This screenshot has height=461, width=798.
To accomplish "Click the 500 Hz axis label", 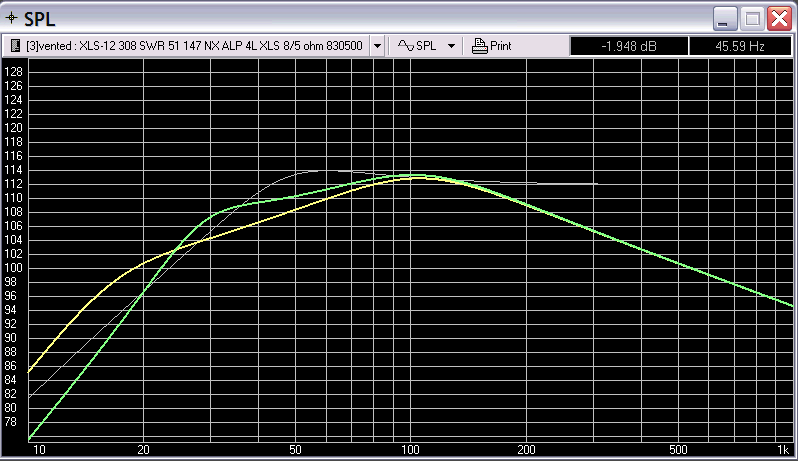I will (678, 450).
